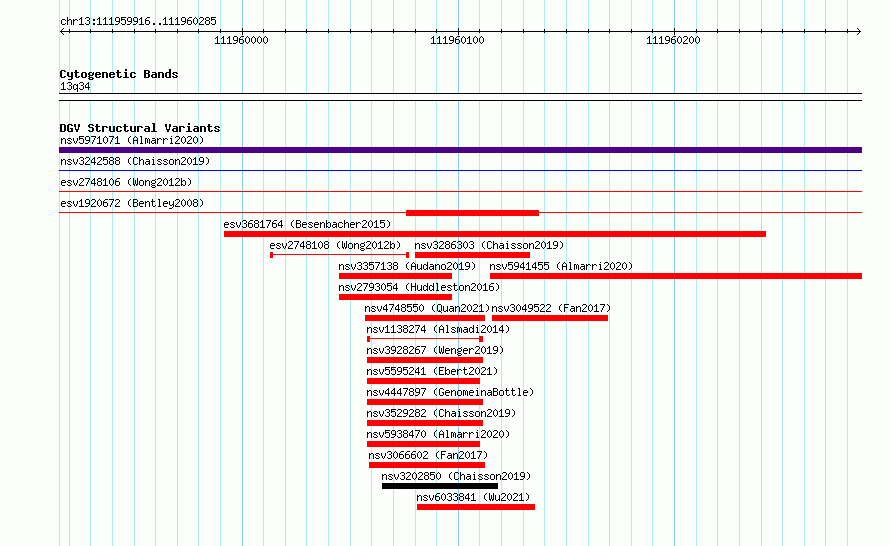Select the esv2748106 (Wong2012b) label

[126, 182]
